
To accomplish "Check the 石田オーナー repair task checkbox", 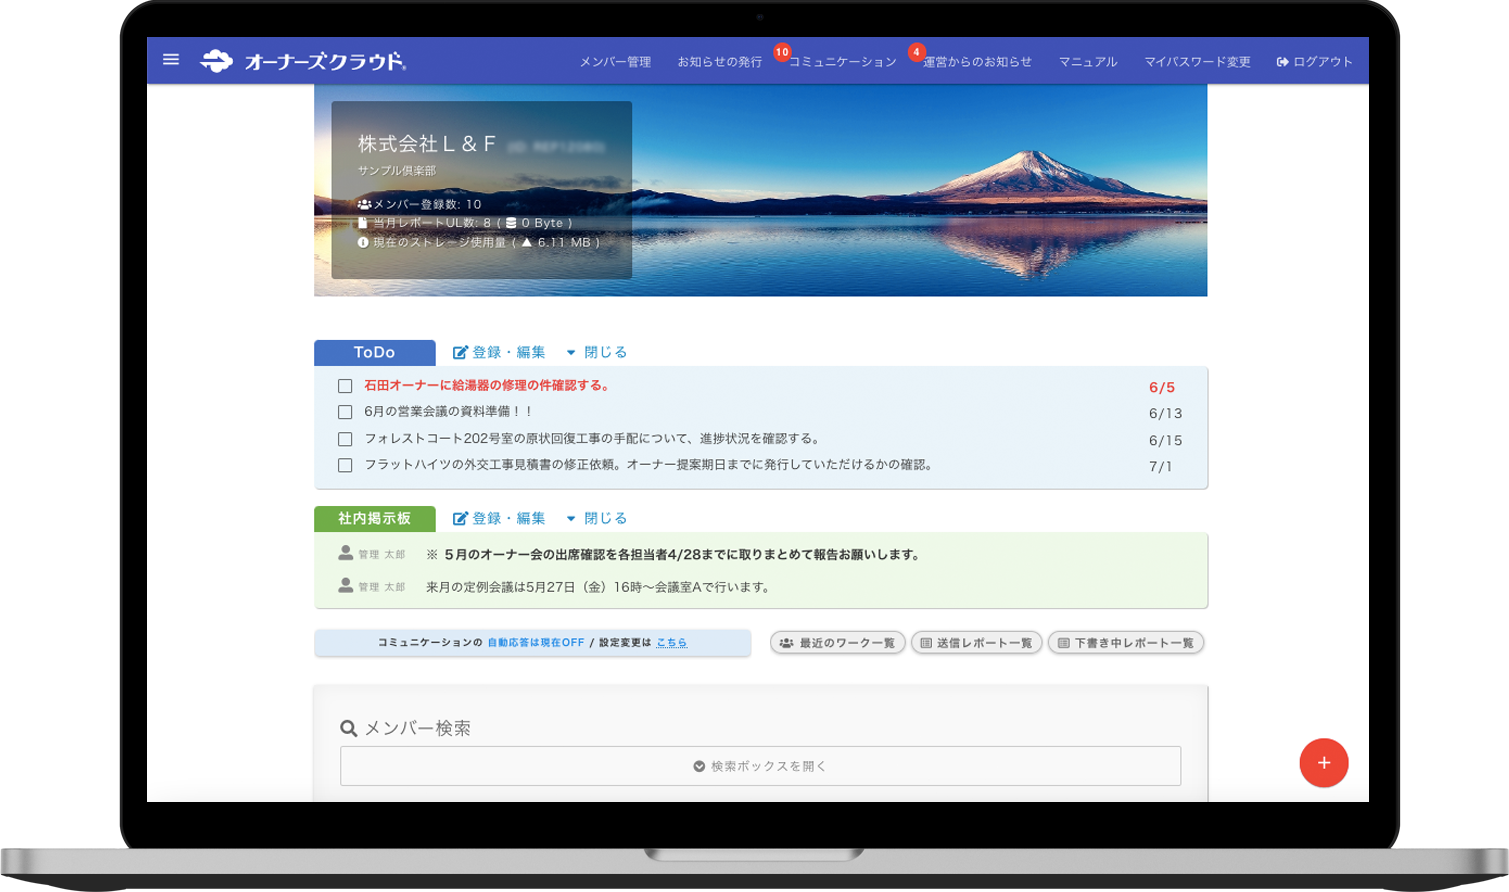I will click(x=344, y=385).
